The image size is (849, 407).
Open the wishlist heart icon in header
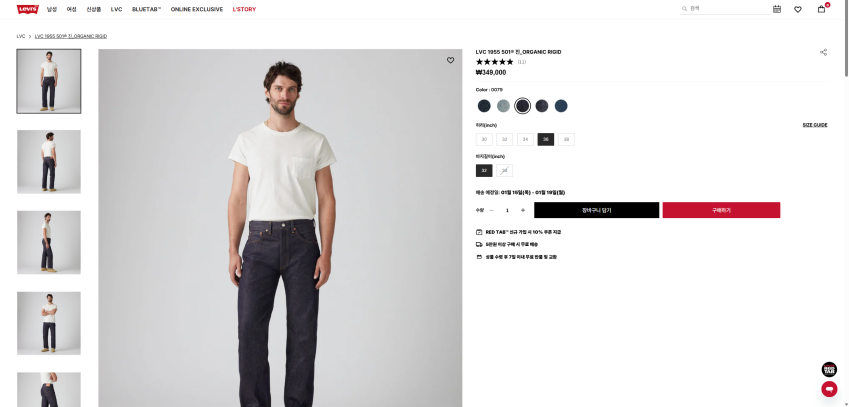tap(798, 9)
